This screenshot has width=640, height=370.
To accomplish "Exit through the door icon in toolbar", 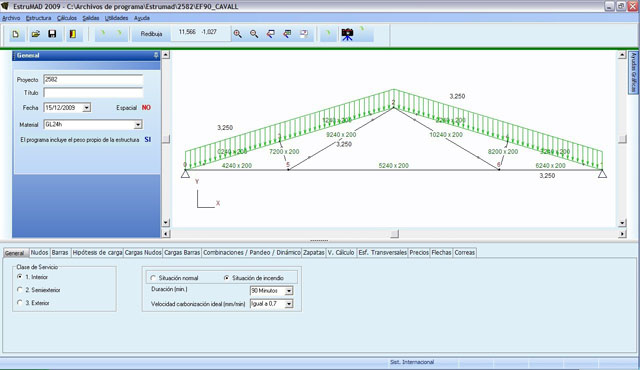I will click(73, 34).
